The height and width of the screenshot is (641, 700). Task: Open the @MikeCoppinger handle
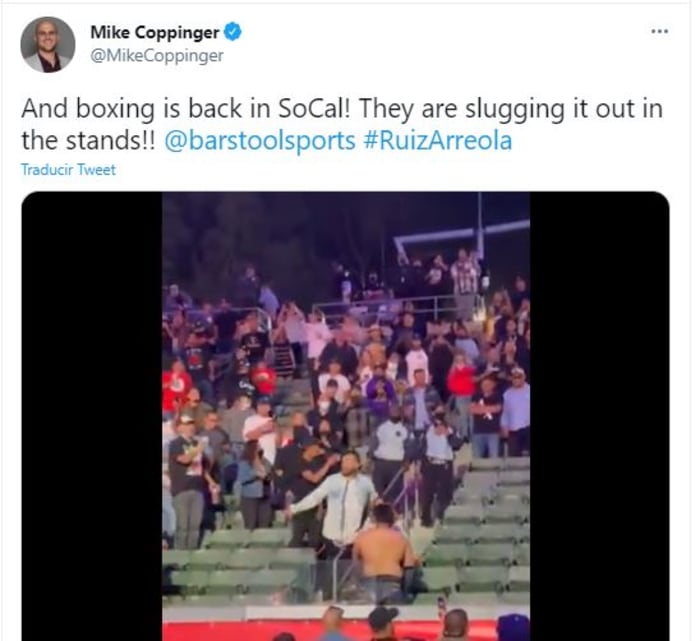(x=157, y=56)
